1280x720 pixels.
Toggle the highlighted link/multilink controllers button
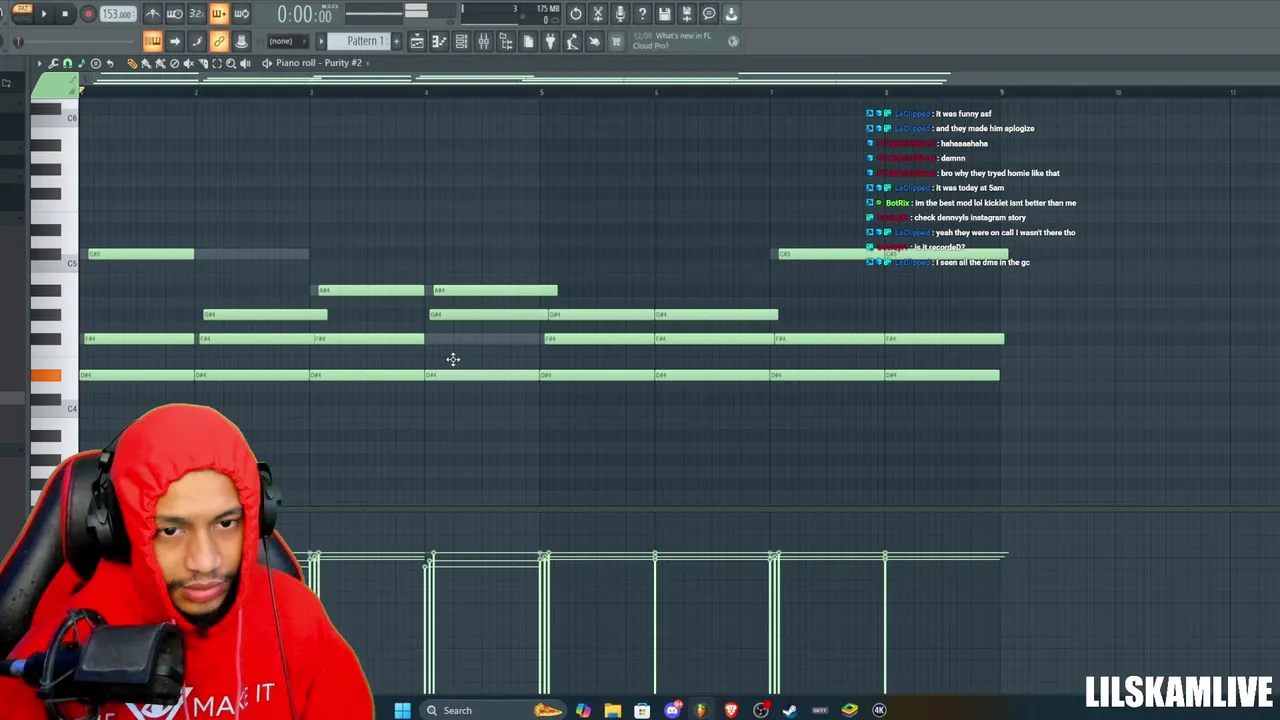pyautogui.click(x=219, y=41)
